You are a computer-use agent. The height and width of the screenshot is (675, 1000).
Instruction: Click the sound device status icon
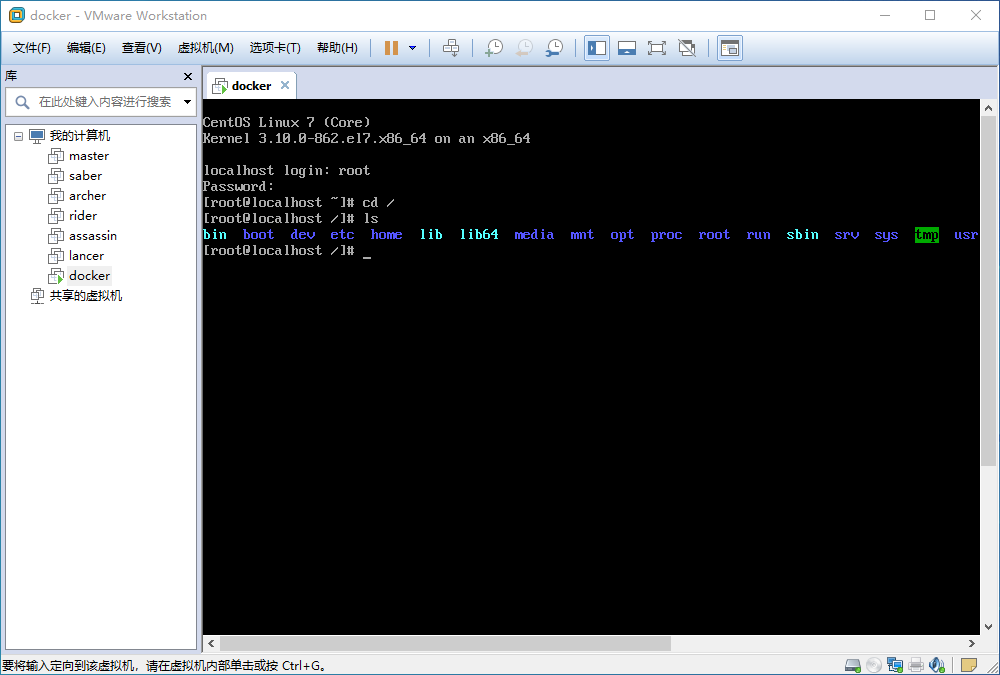[x=937, y=664]
